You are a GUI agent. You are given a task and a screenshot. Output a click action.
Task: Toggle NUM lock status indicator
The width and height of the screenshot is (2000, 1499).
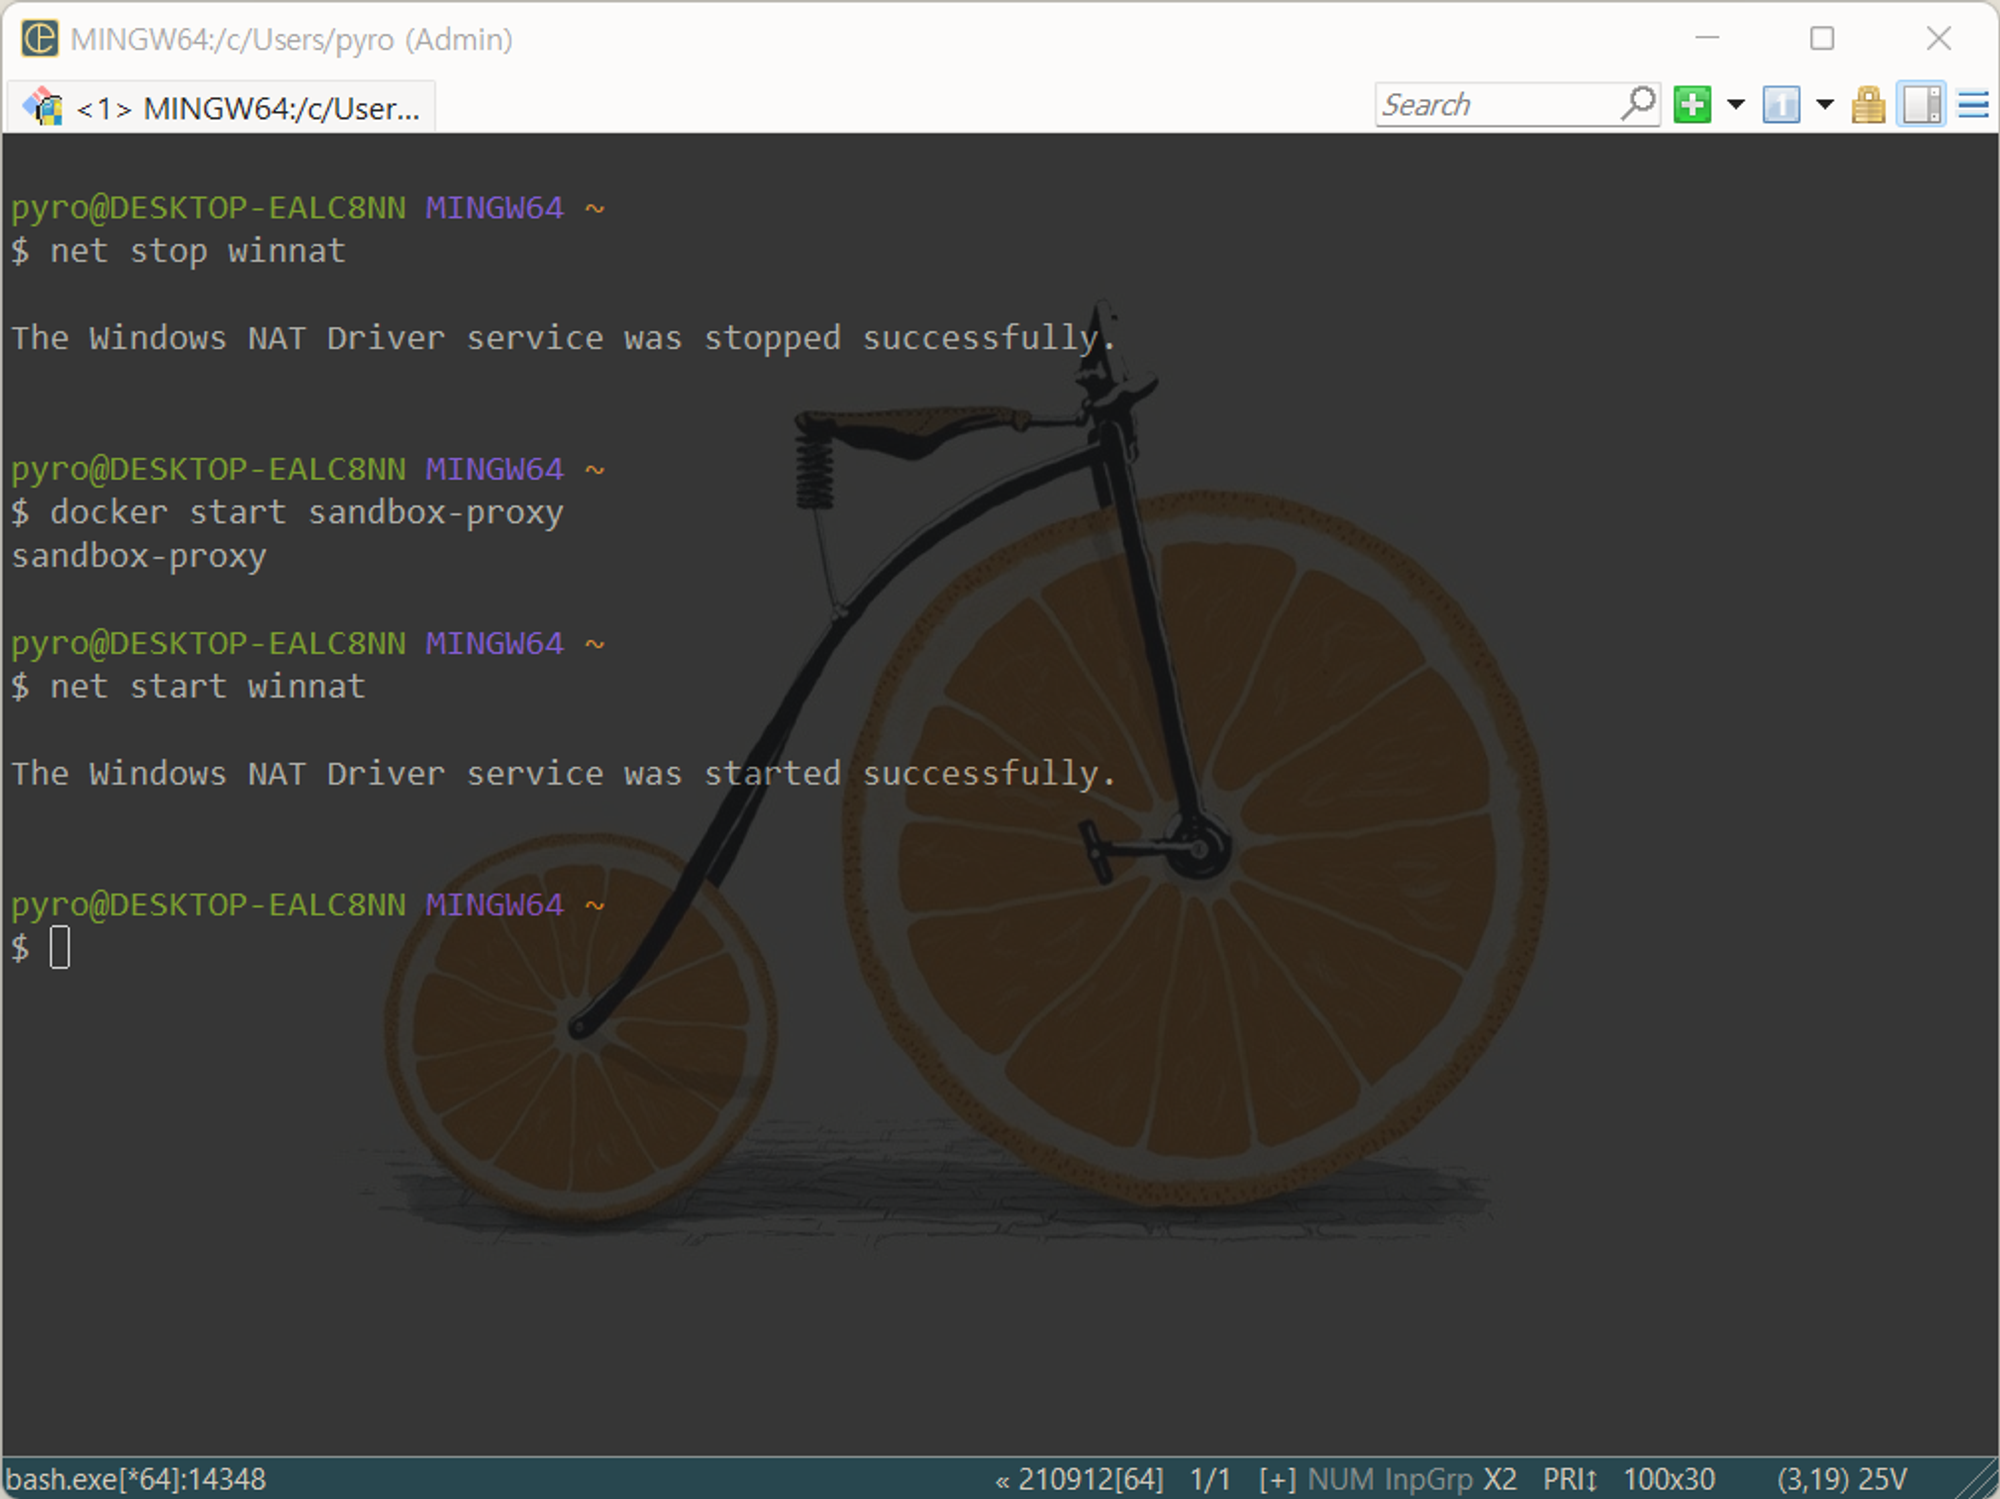click(x=1341, y=1479)
